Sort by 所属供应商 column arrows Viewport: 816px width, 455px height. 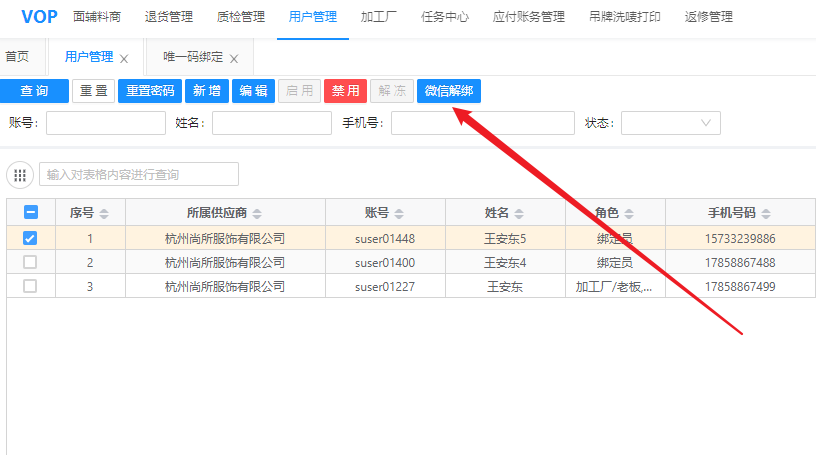[257, 213]
